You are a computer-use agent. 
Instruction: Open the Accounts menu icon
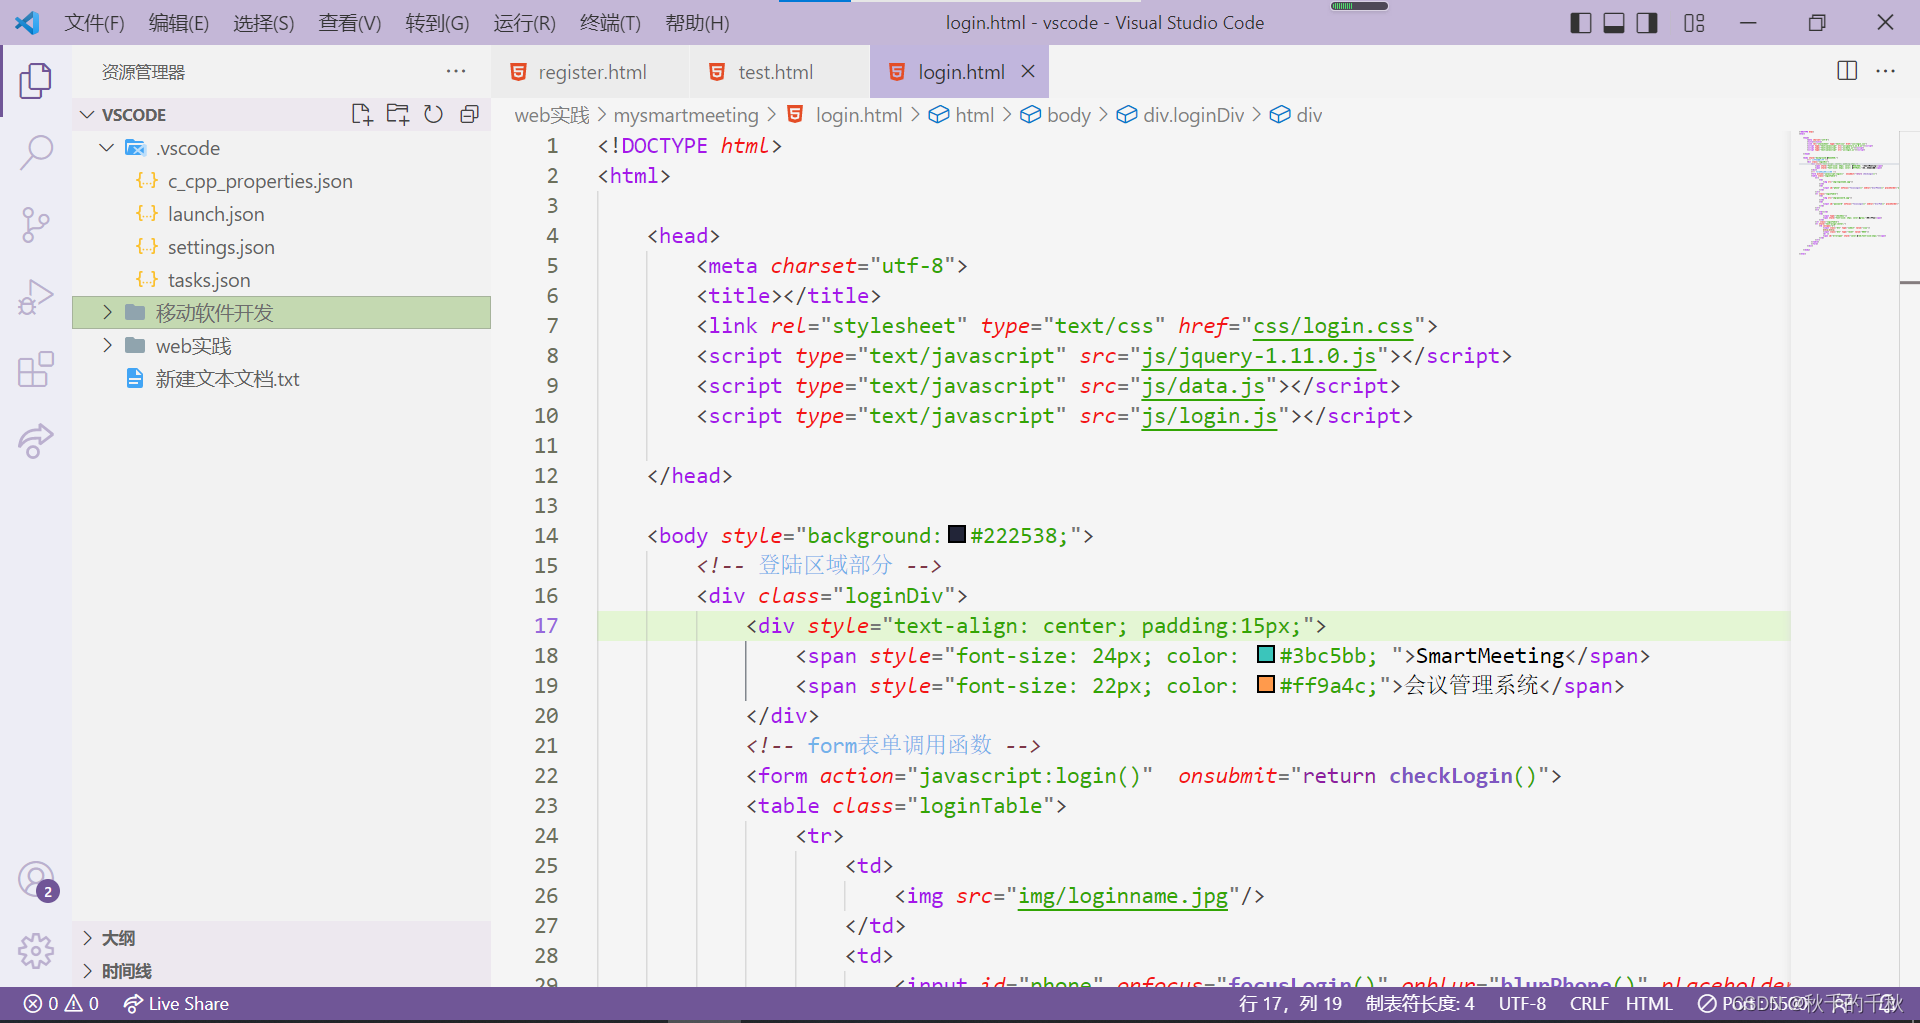coord(36,880)
